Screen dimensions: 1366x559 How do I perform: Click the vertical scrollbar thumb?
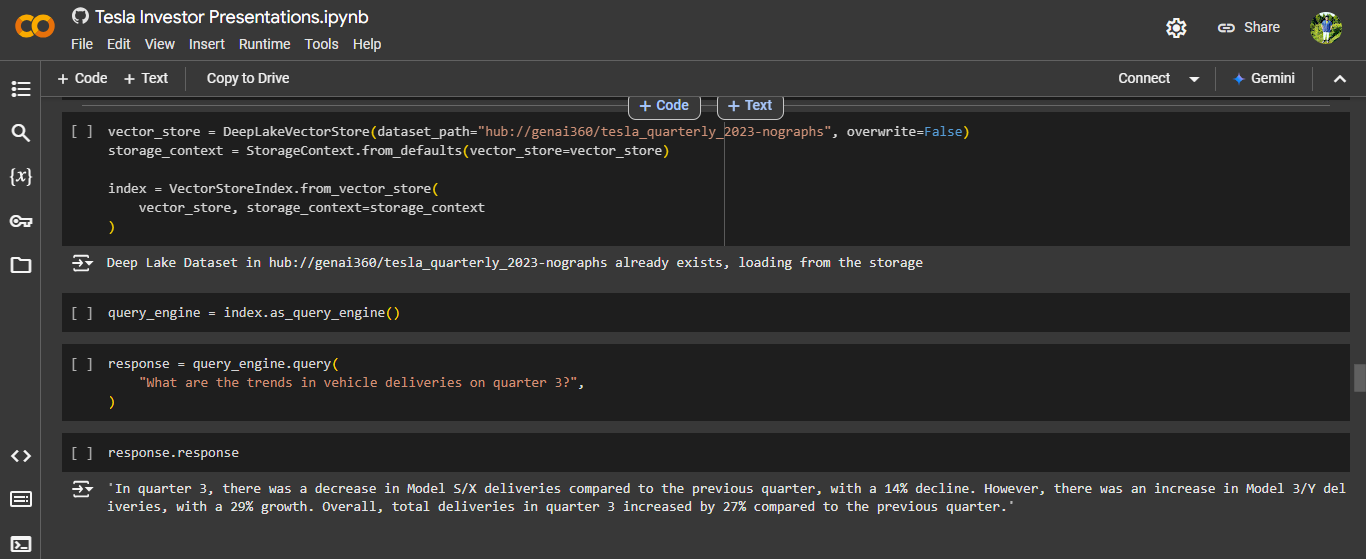click(1359, 378)
